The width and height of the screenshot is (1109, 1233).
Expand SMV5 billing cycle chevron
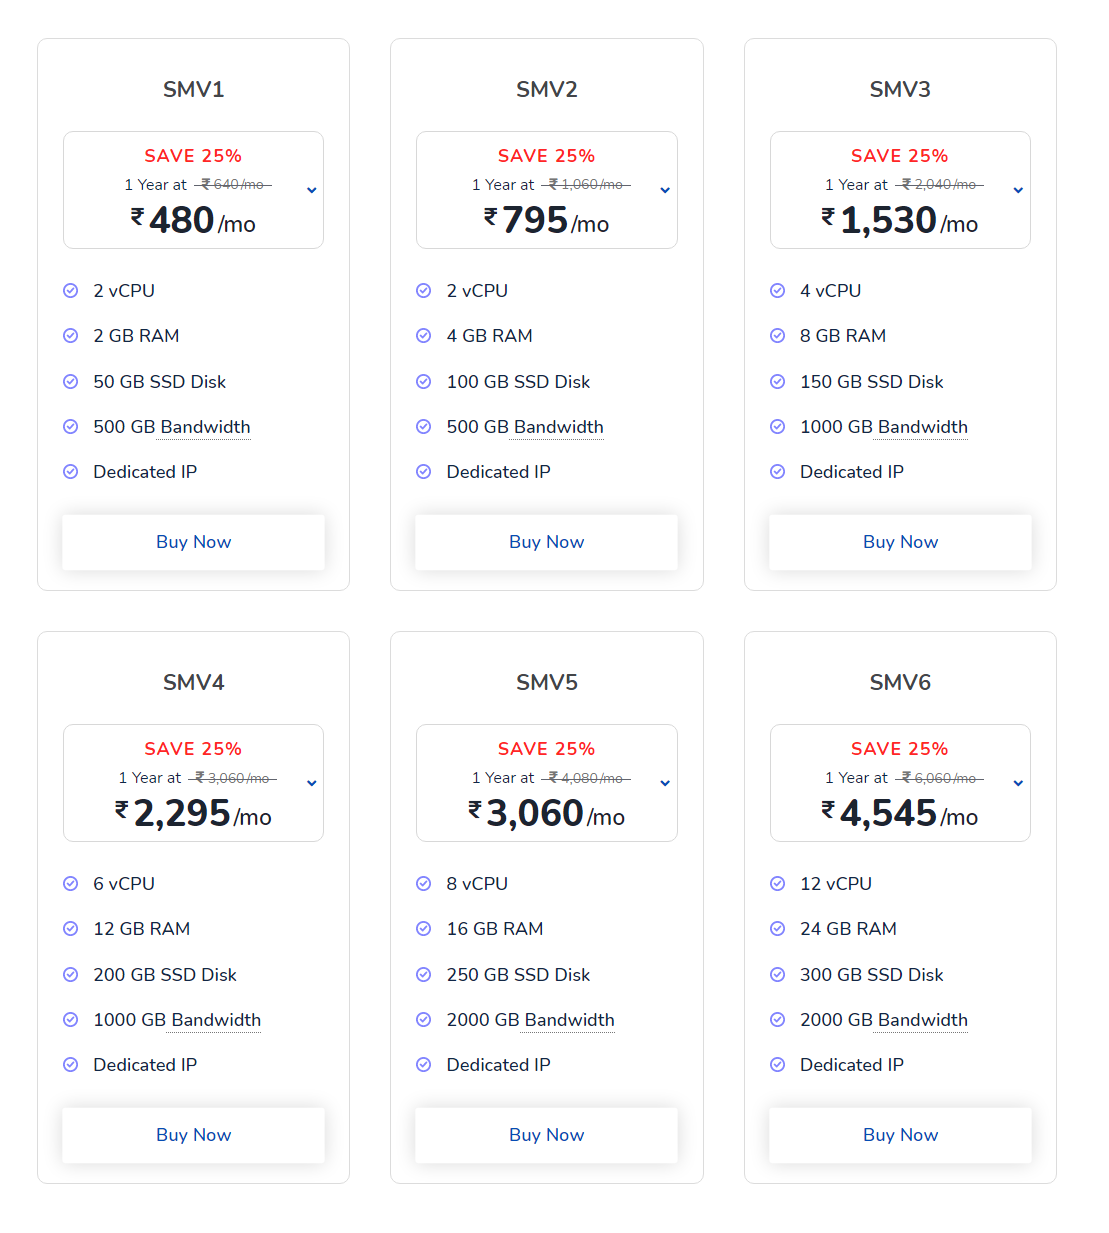[x=665, y=783]
